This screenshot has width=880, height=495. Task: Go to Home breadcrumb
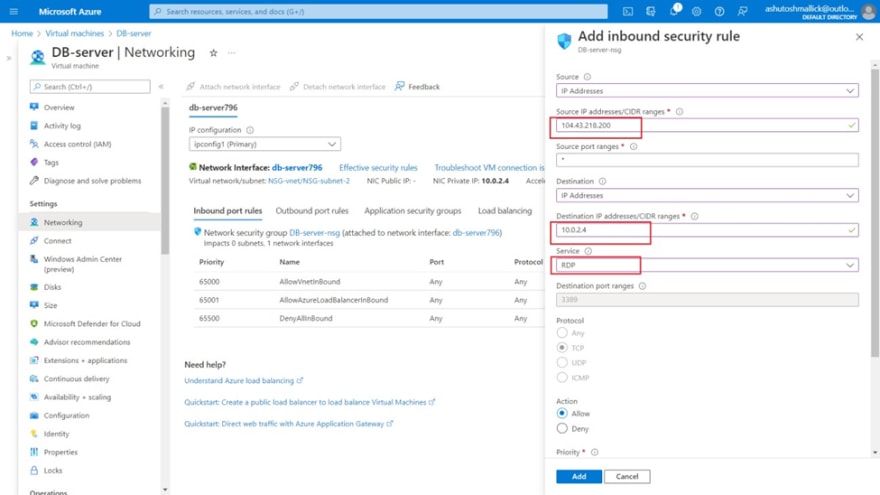click(22, 33)
